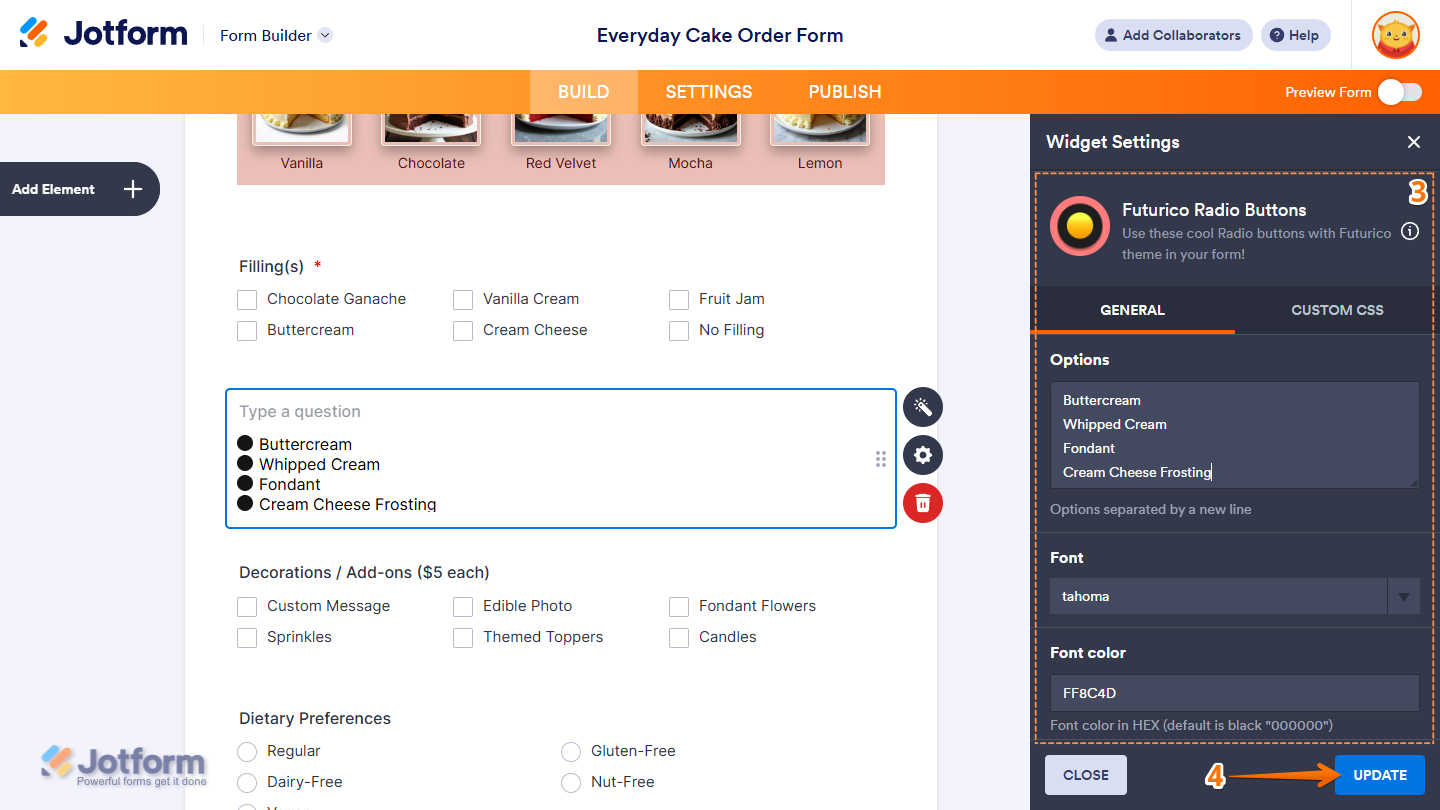Select the Gluten-Free dietary preference

[x=571, y=751]
